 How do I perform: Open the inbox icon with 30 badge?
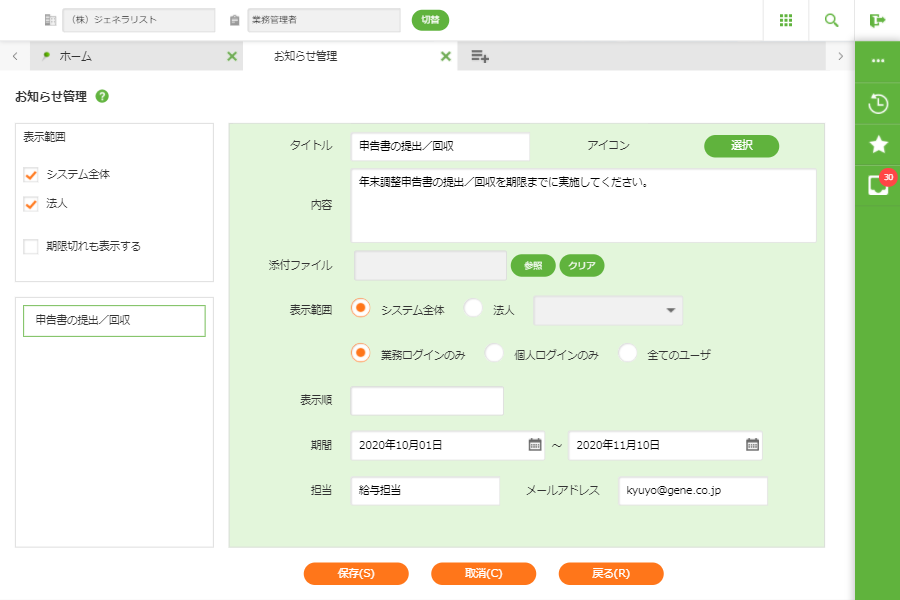tap(878, 185)
